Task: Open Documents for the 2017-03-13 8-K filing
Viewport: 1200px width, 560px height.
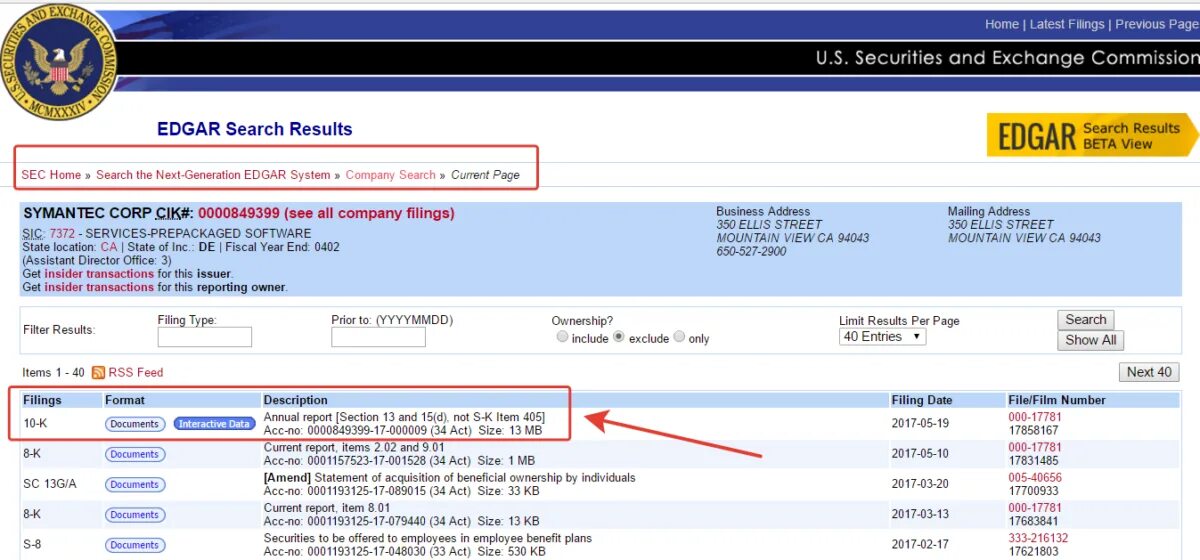Action: (x=135, y=515)
